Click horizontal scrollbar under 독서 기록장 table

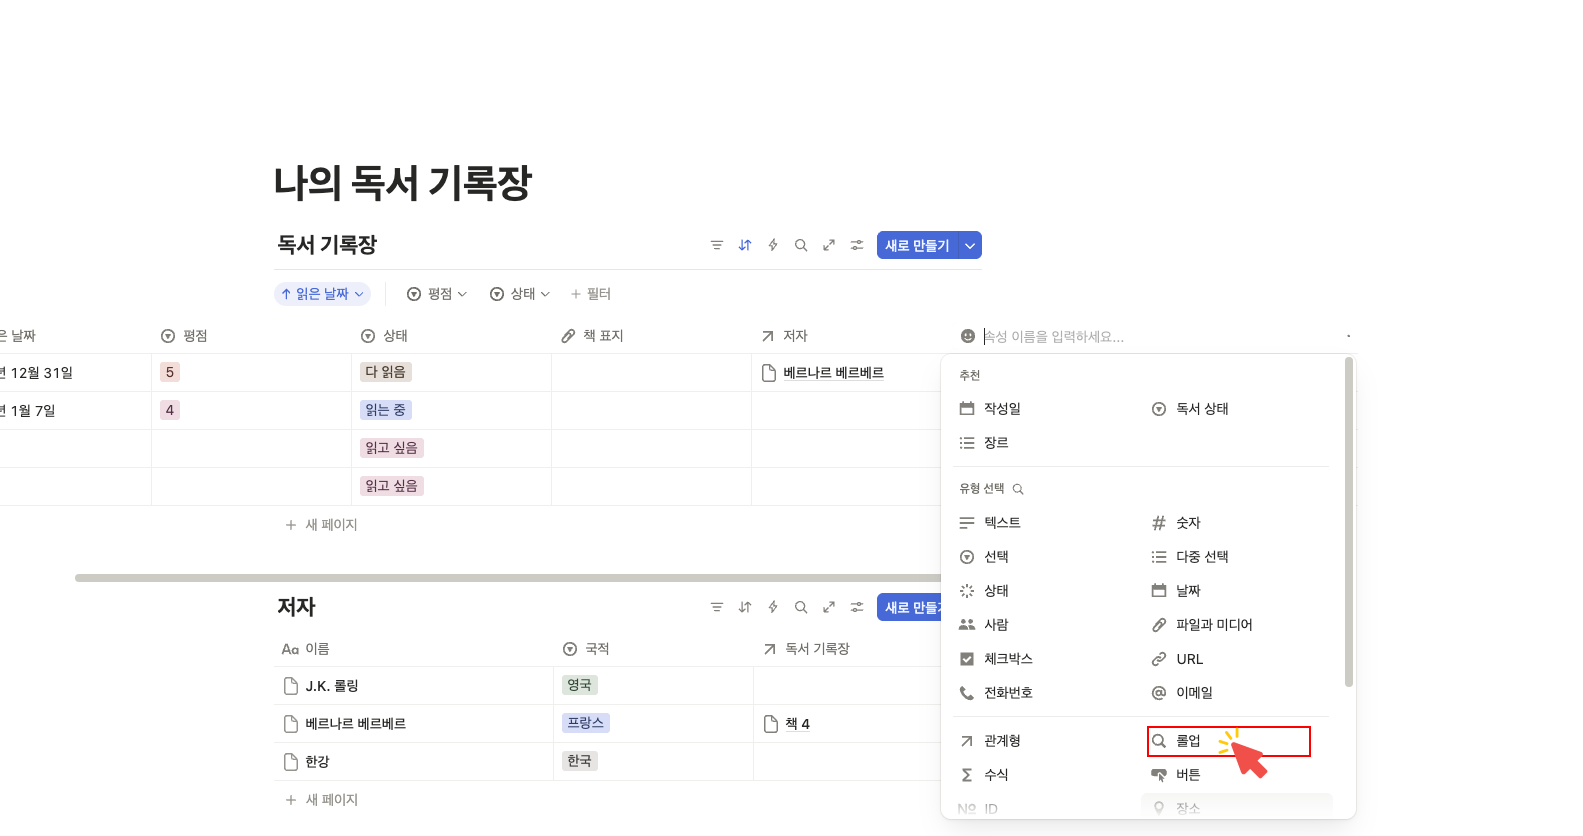508,578
